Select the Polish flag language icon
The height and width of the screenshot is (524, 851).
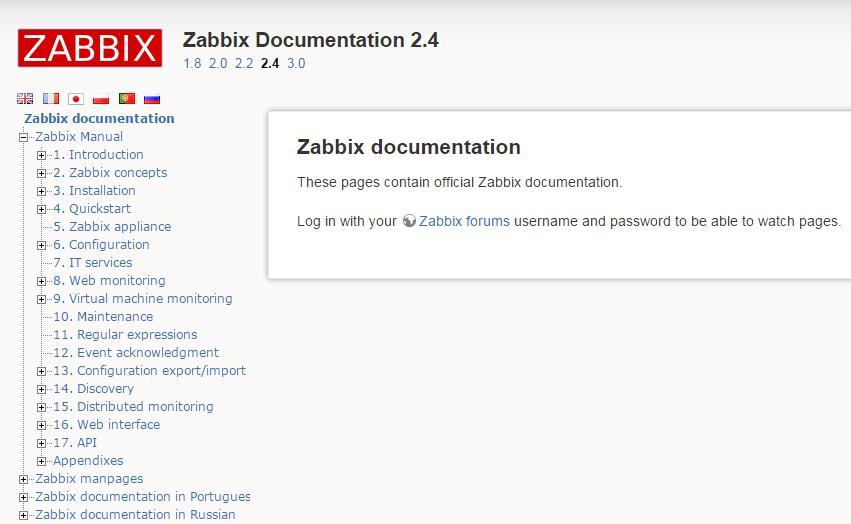(x=101, y=98)
